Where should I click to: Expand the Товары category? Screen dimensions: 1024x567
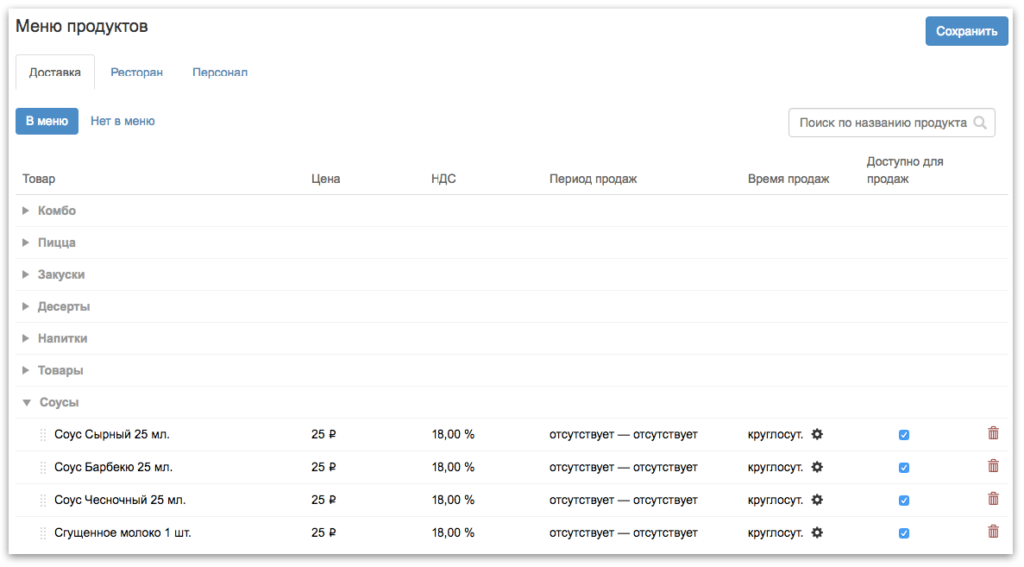25,370
